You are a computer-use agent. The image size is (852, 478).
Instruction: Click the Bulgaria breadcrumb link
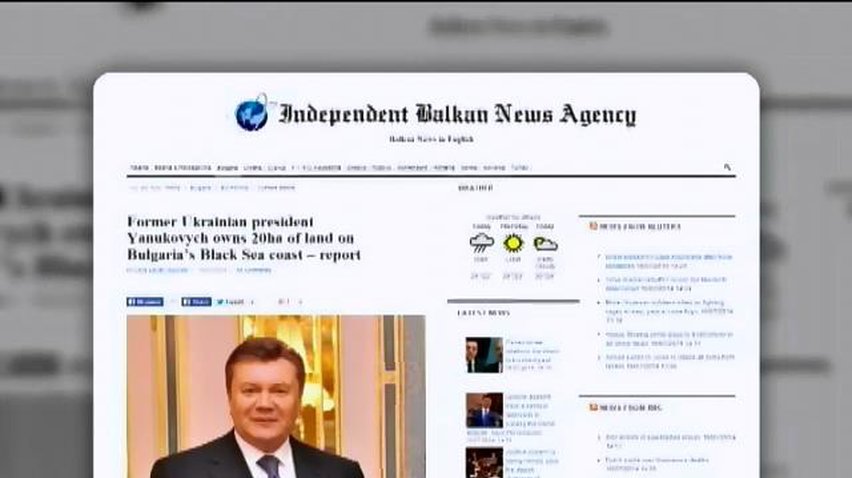[x=201, y=188]
